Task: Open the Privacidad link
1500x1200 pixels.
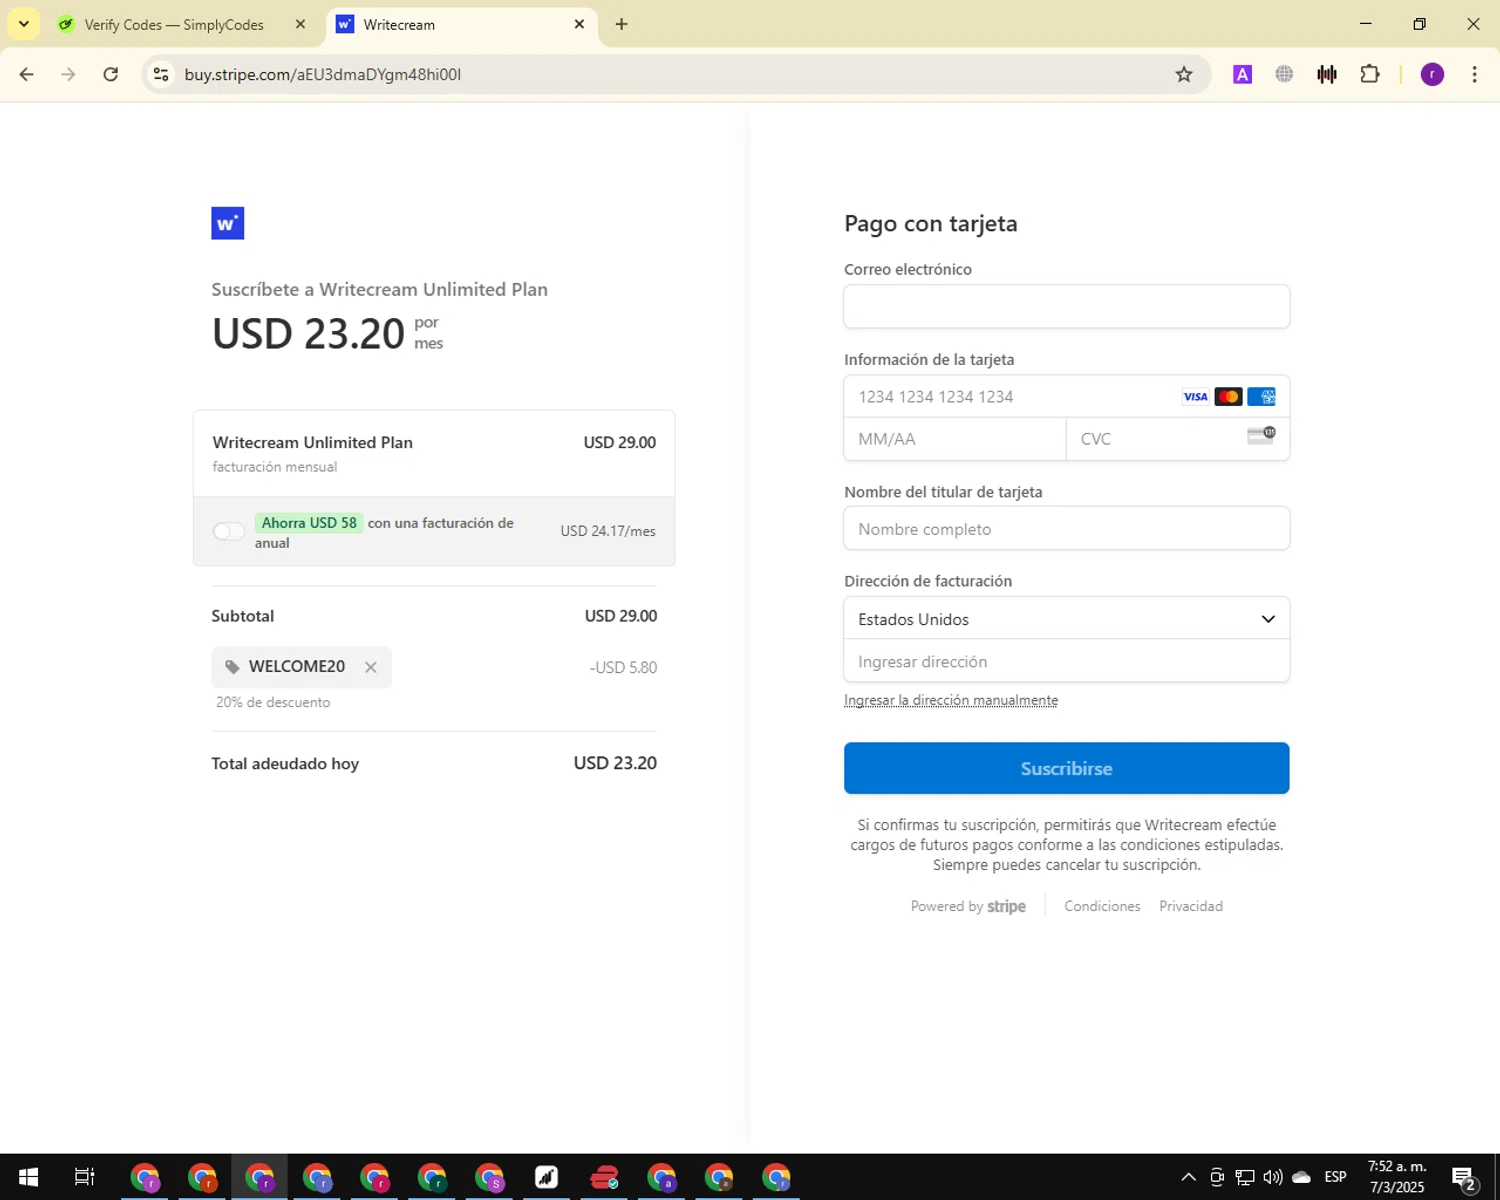Action: click(1191, 906)
